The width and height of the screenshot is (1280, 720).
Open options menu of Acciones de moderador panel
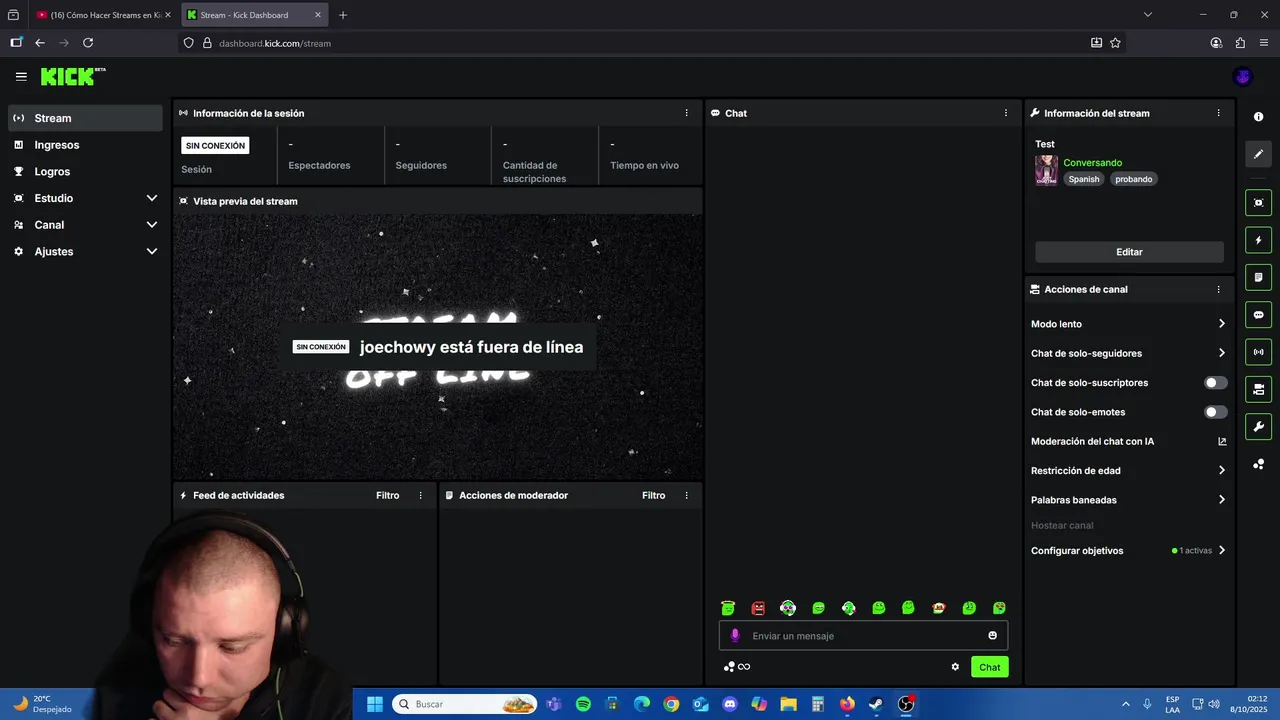tap(686, 495)
